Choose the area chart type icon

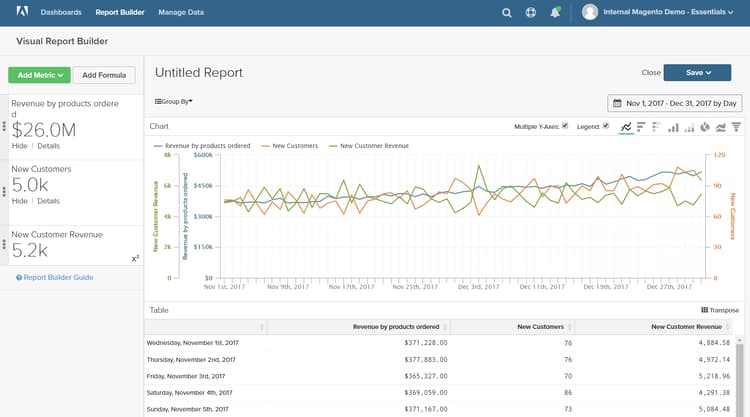720,127
